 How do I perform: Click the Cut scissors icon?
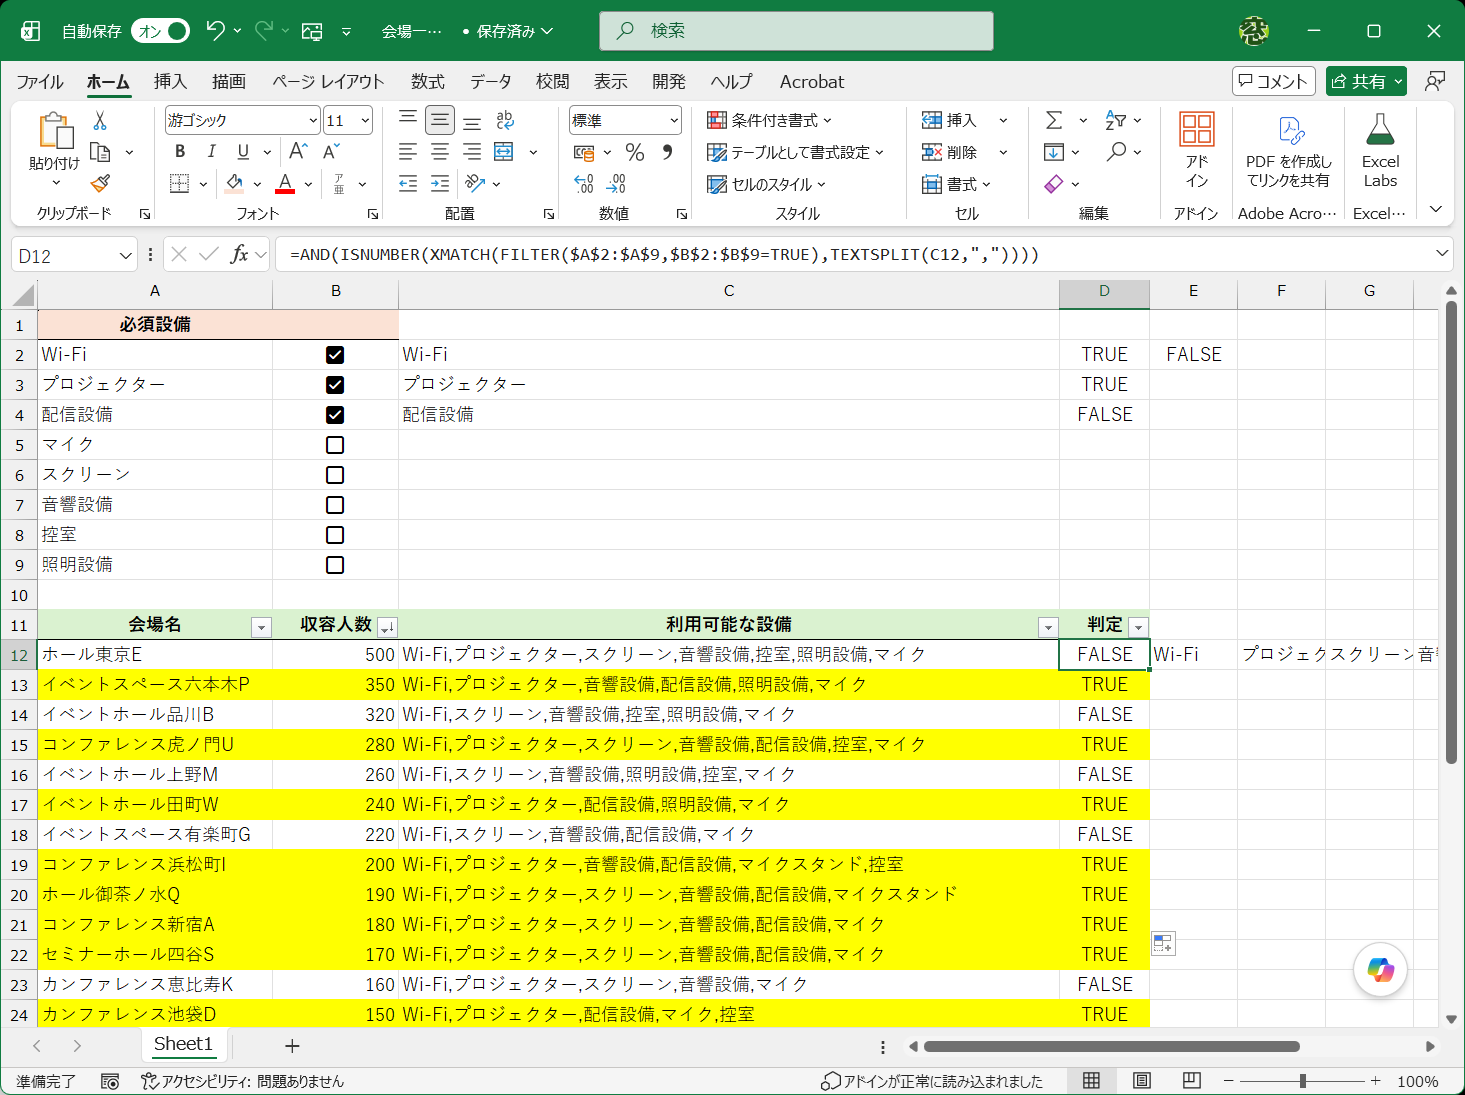100,121
